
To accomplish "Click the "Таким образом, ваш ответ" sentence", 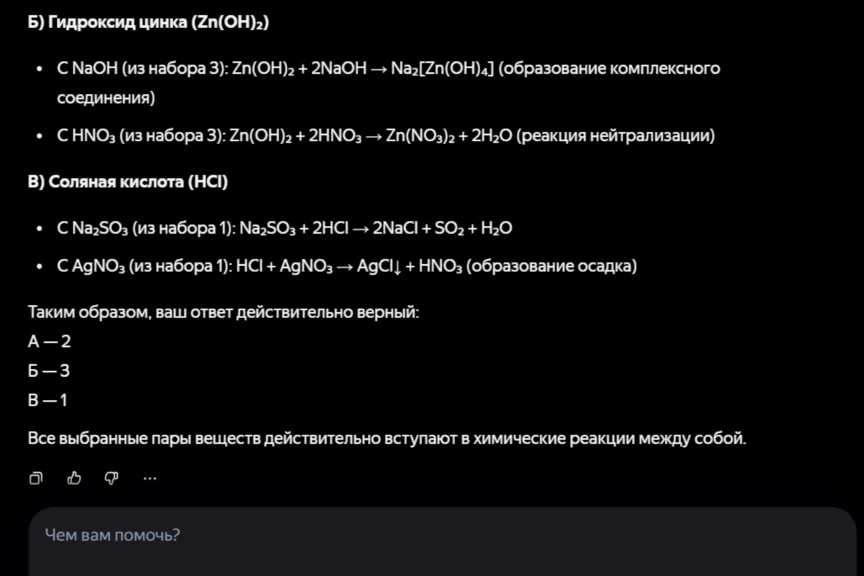I will pyautogui.click(x=223, y=312).
